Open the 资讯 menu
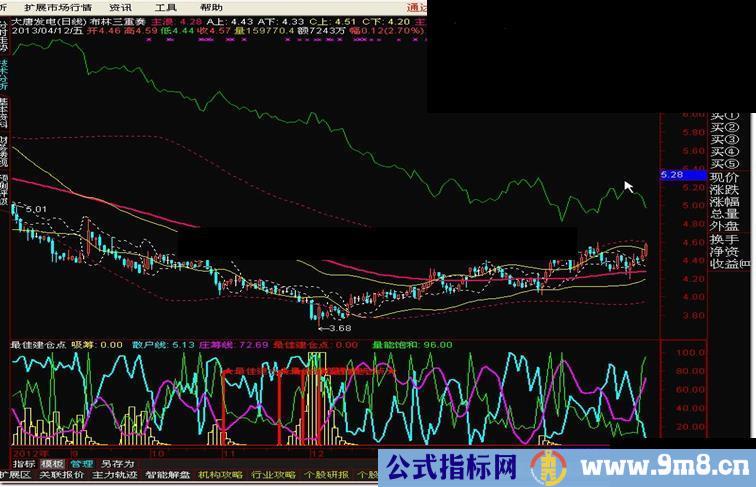The width and height of the screenshot is (756, 487). [119, 6]
